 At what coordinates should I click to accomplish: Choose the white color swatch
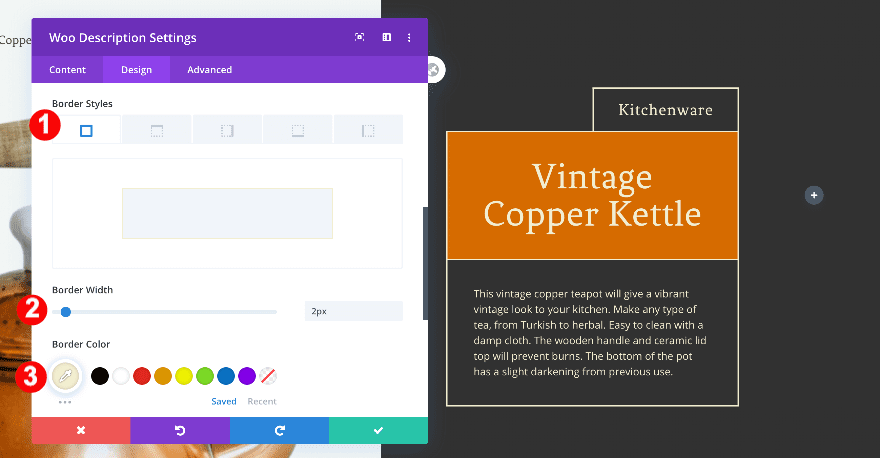121,376
